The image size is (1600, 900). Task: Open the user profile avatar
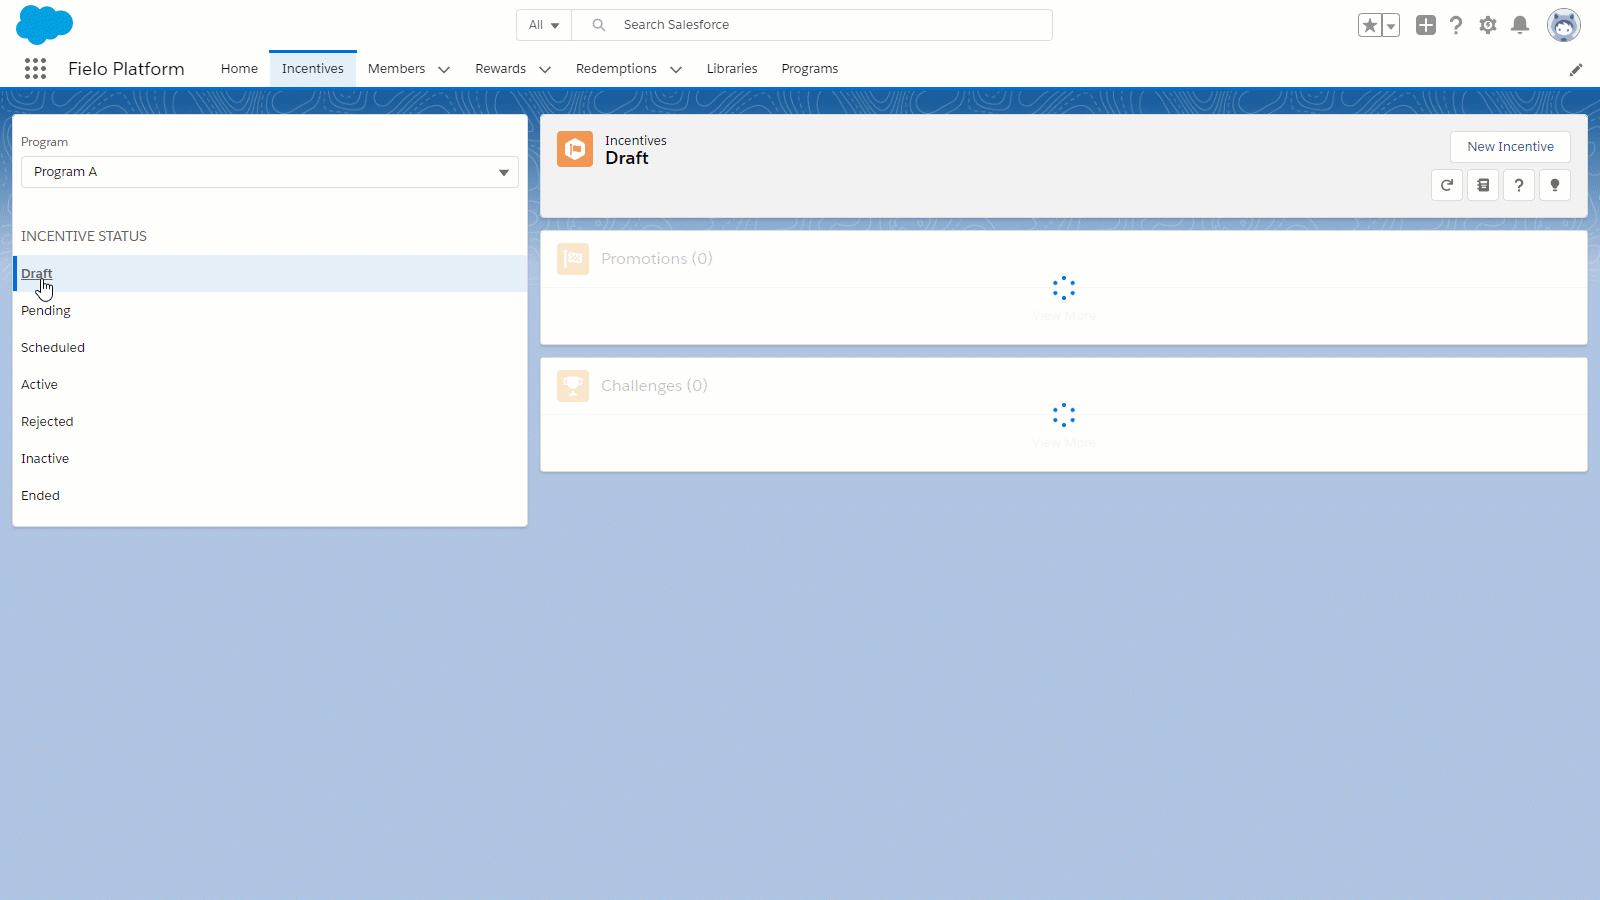point(1564,25)
